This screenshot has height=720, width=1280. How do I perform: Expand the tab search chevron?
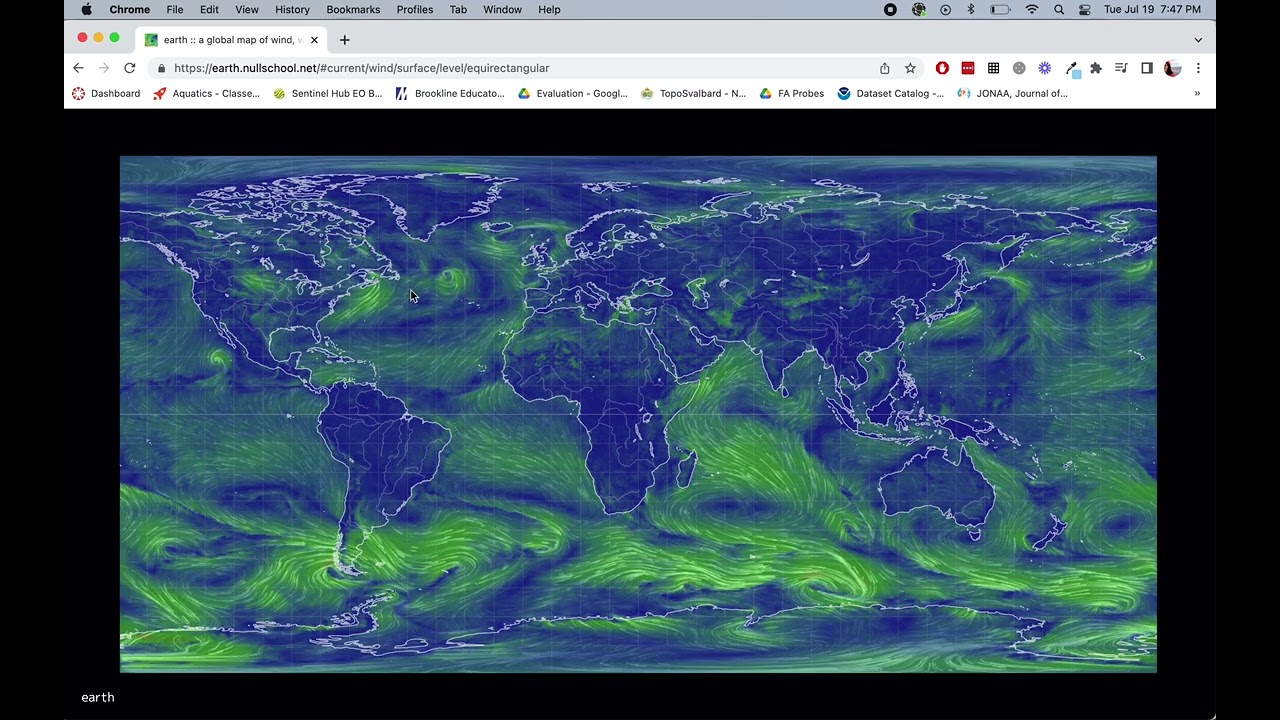point(1198,40)
